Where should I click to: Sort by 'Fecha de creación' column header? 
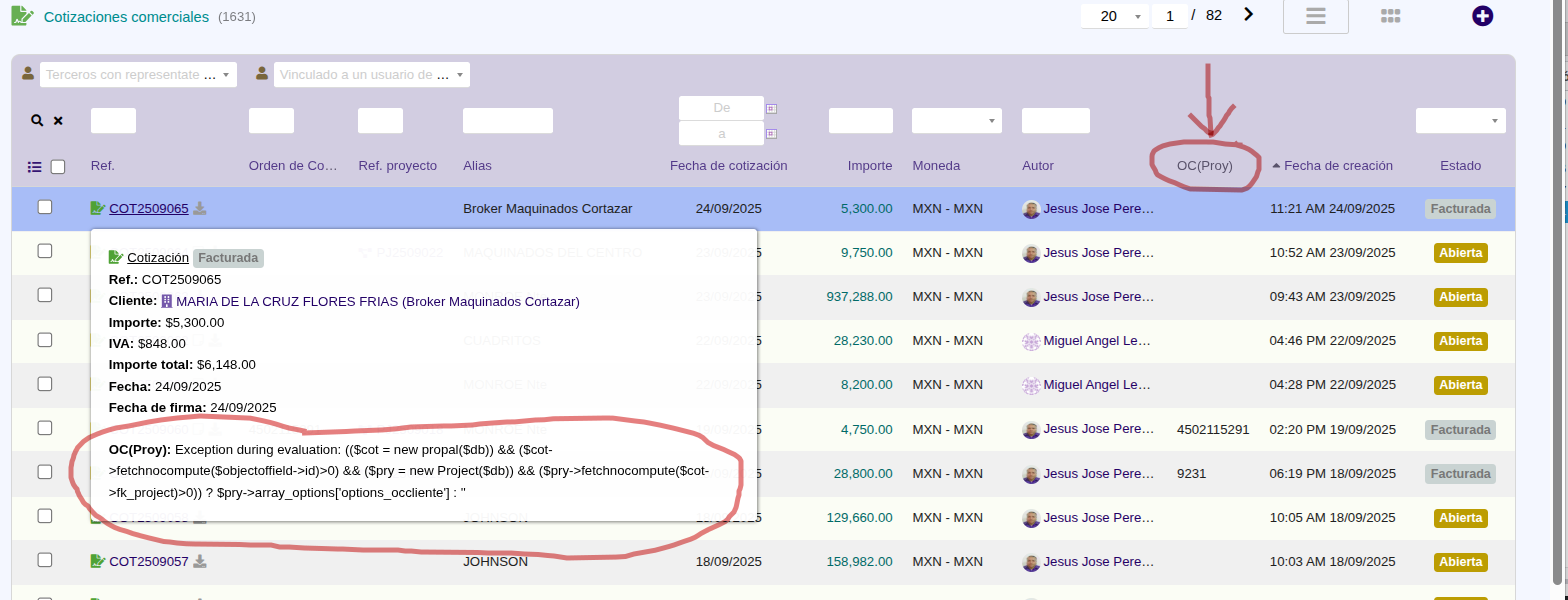pyautogui.click(x=1338, y=166)
